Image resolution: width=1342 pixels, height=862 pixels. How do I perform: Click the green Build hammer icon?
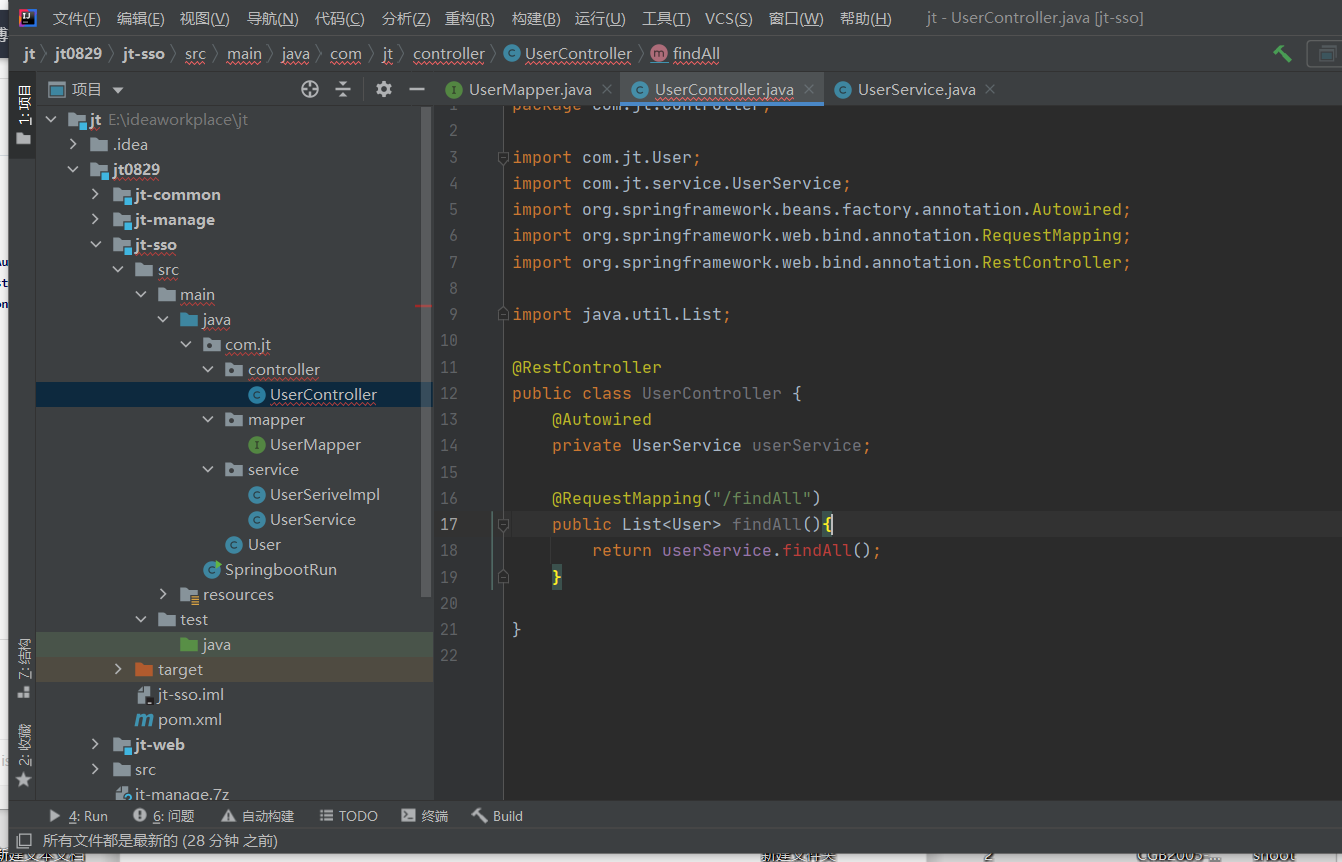(1282, 53)
